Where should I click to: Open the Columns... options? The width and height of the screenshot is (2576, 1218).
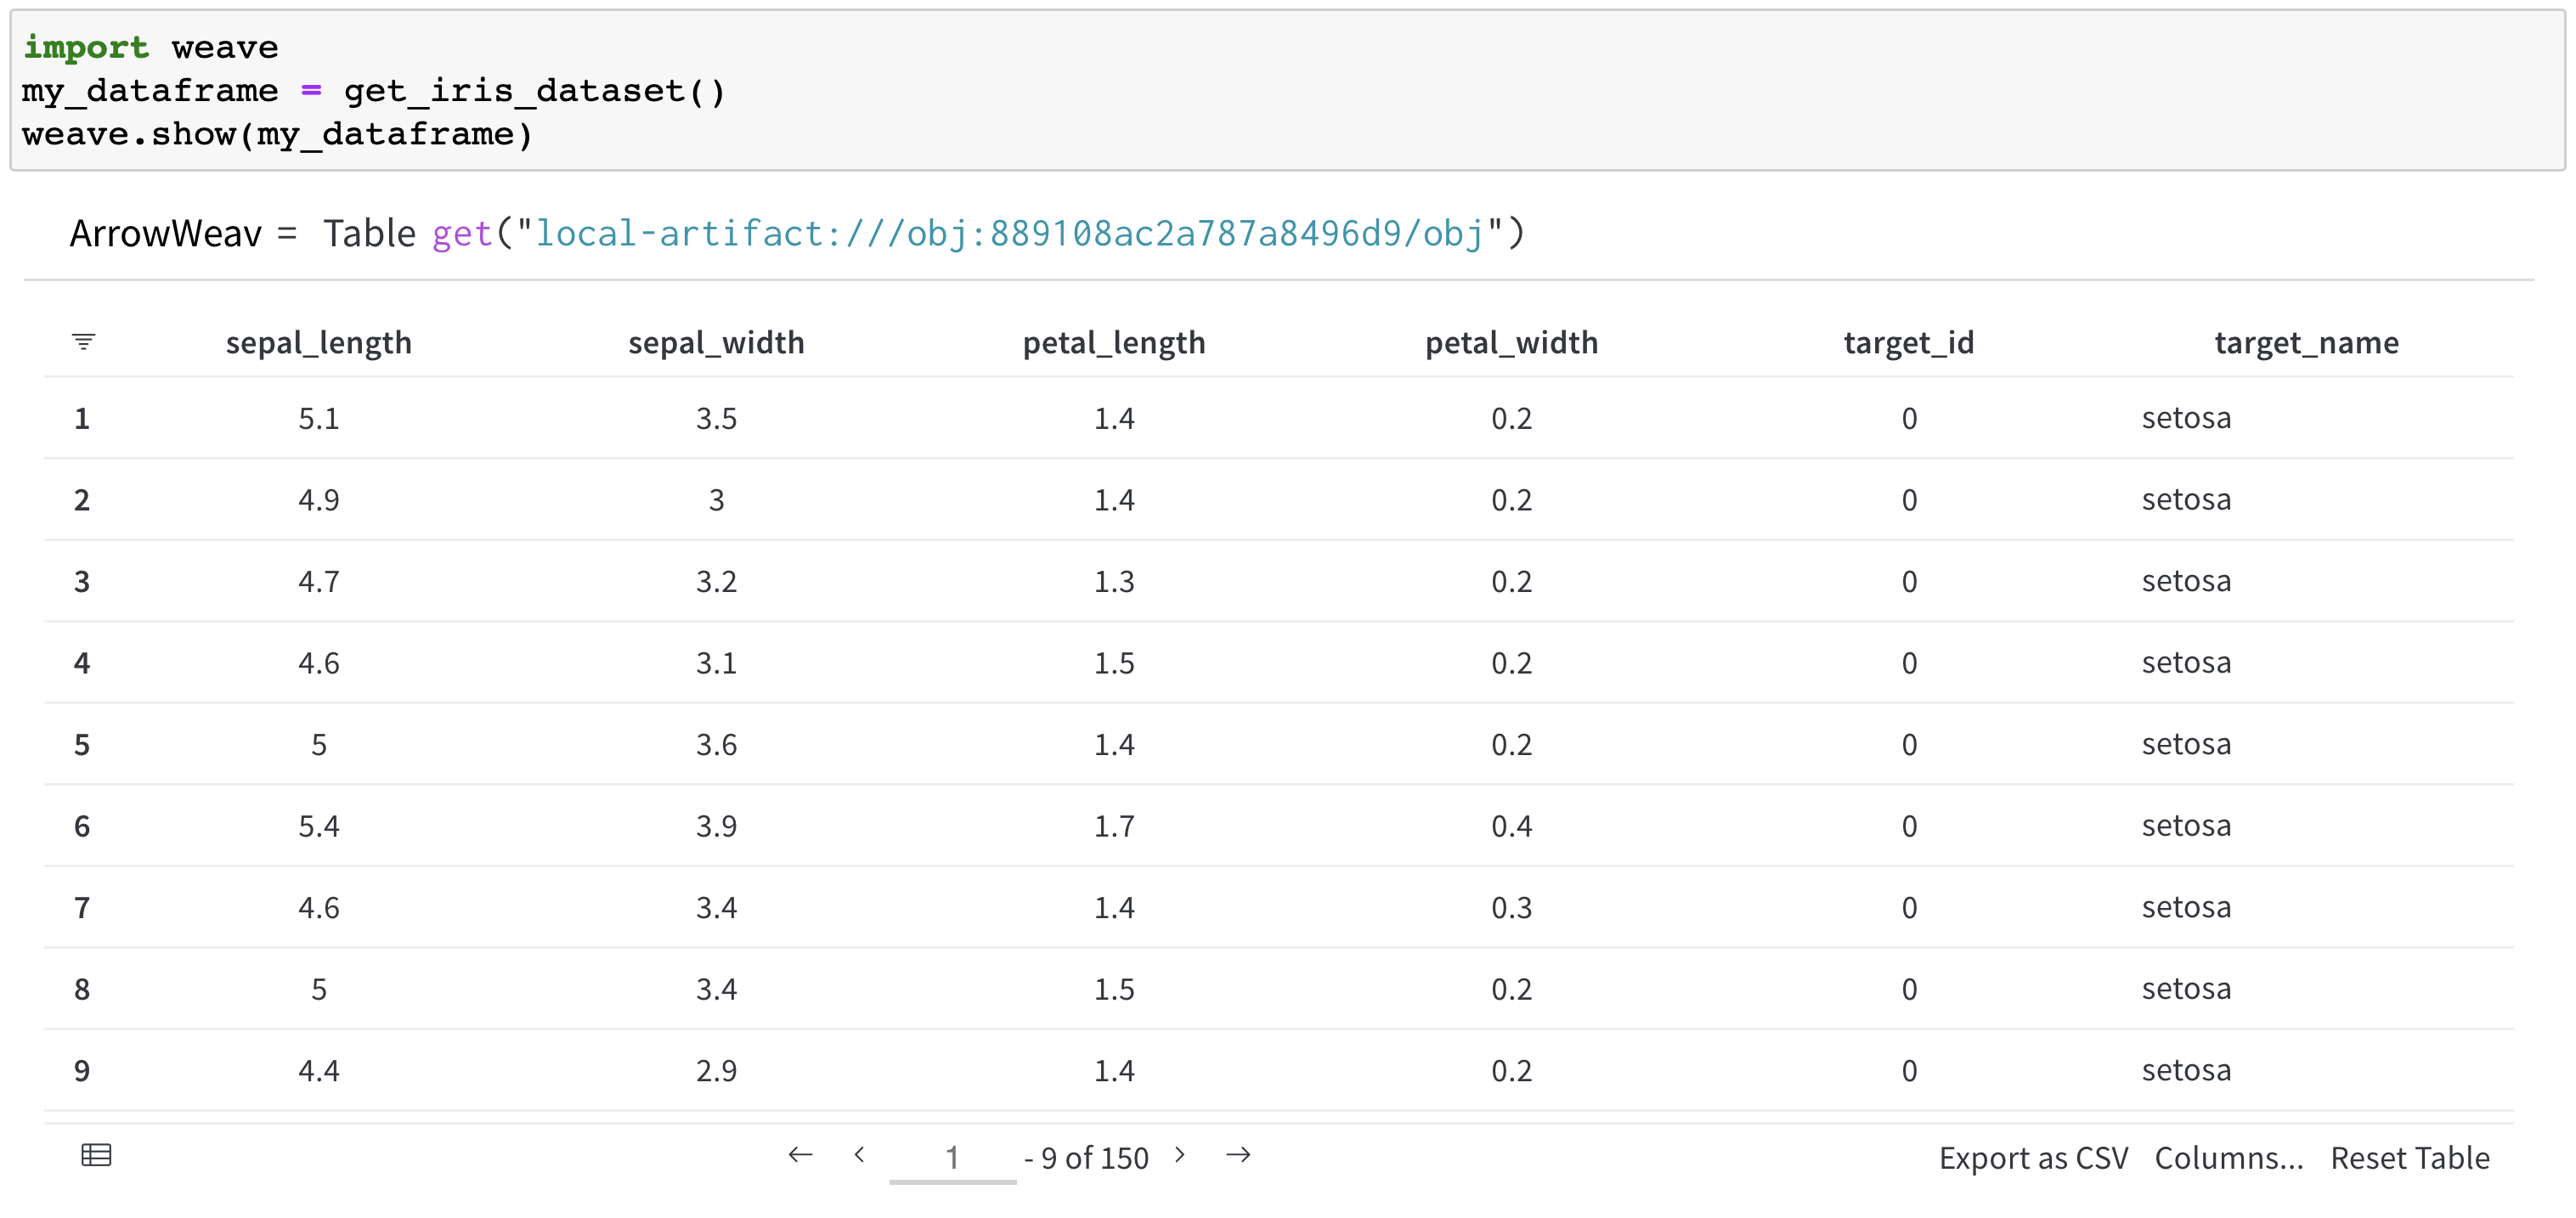pos(2228,1157)
